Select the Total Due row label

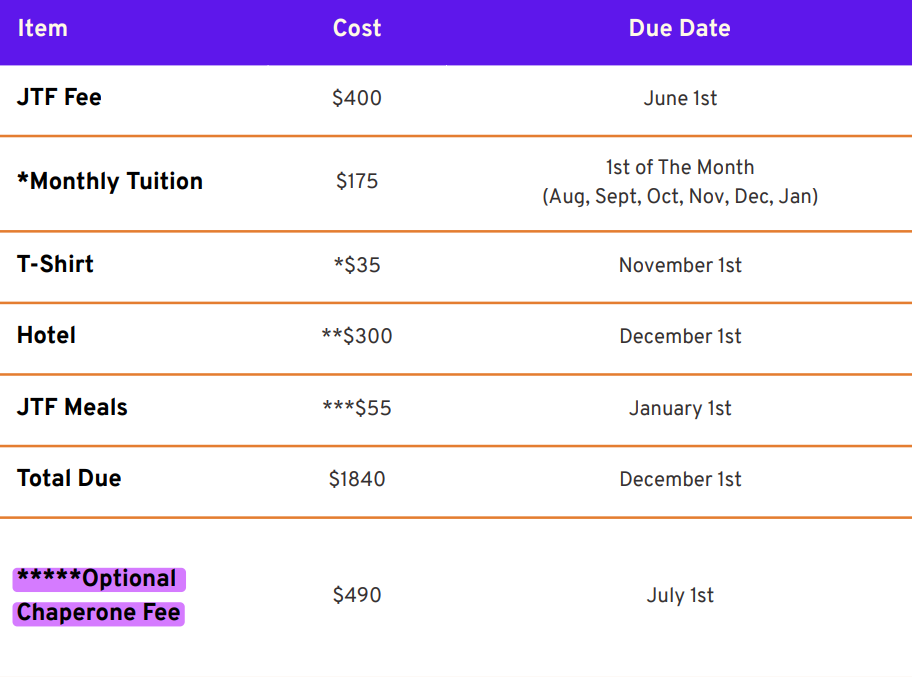point(69,479)
